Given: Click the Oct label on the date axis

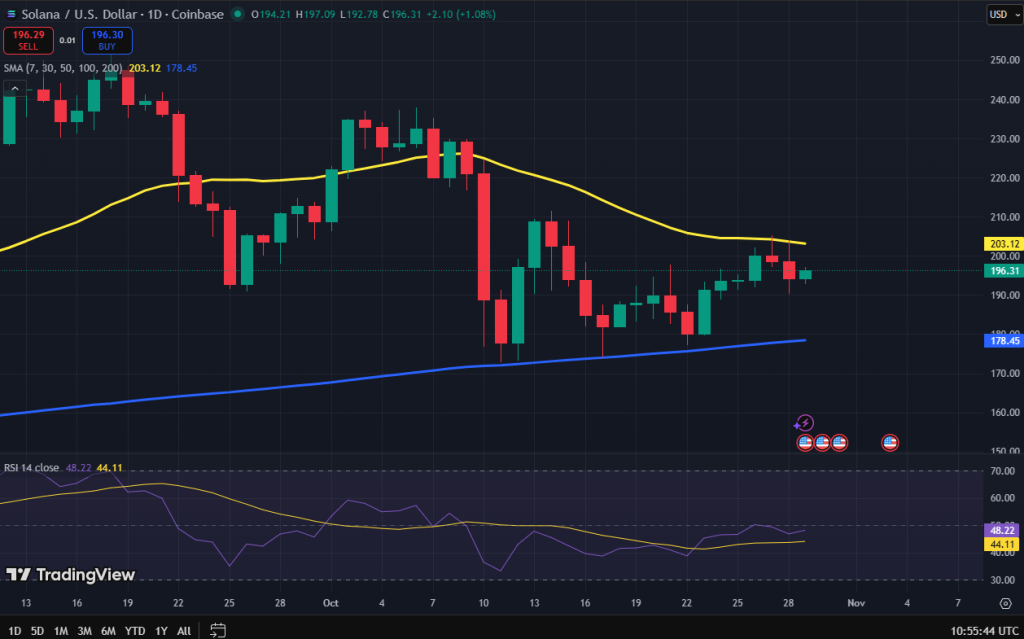Looking at the screenshot, I should pyautogui.click(x=330, y=603).
